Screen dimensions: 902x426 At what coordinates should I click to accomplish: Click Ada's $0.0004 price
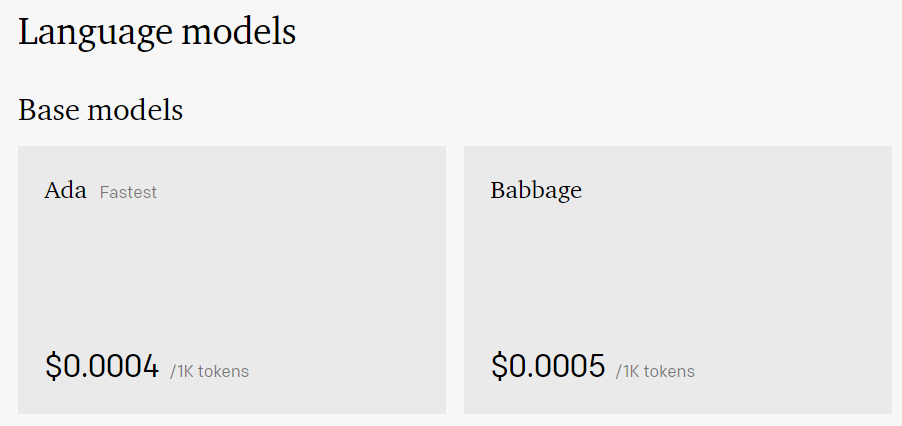pyautogui.click(x=102, y=367)
